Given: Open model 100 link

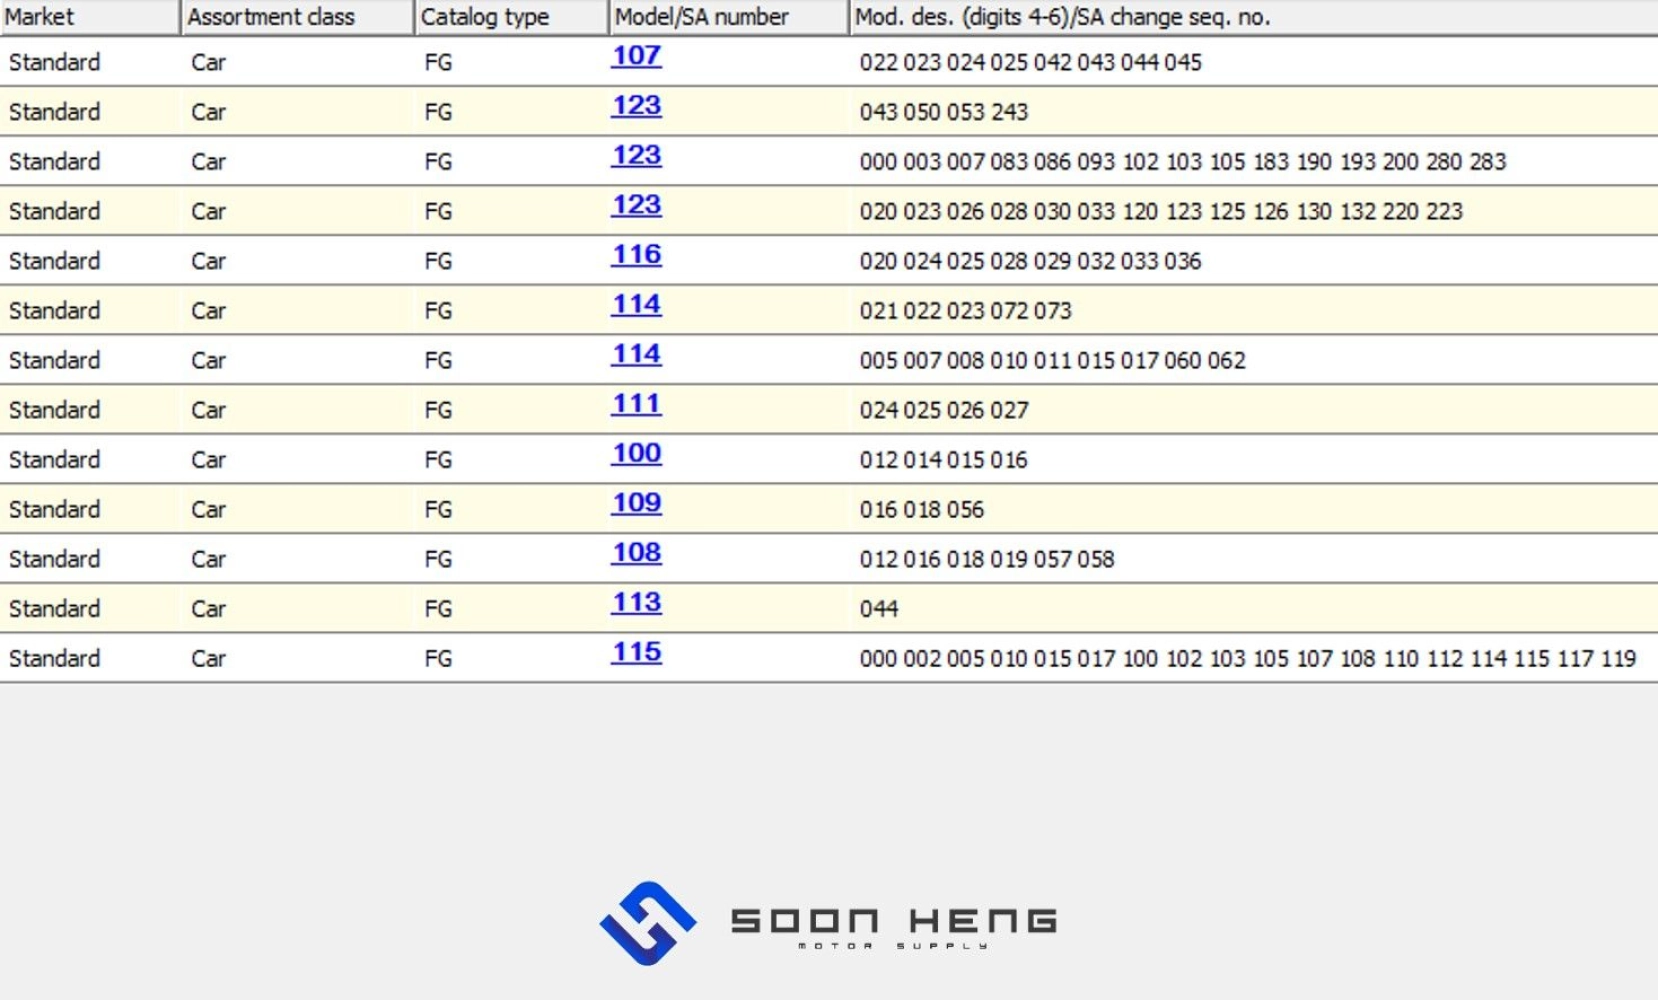Looking at the screenshot, I should (636, 454).
